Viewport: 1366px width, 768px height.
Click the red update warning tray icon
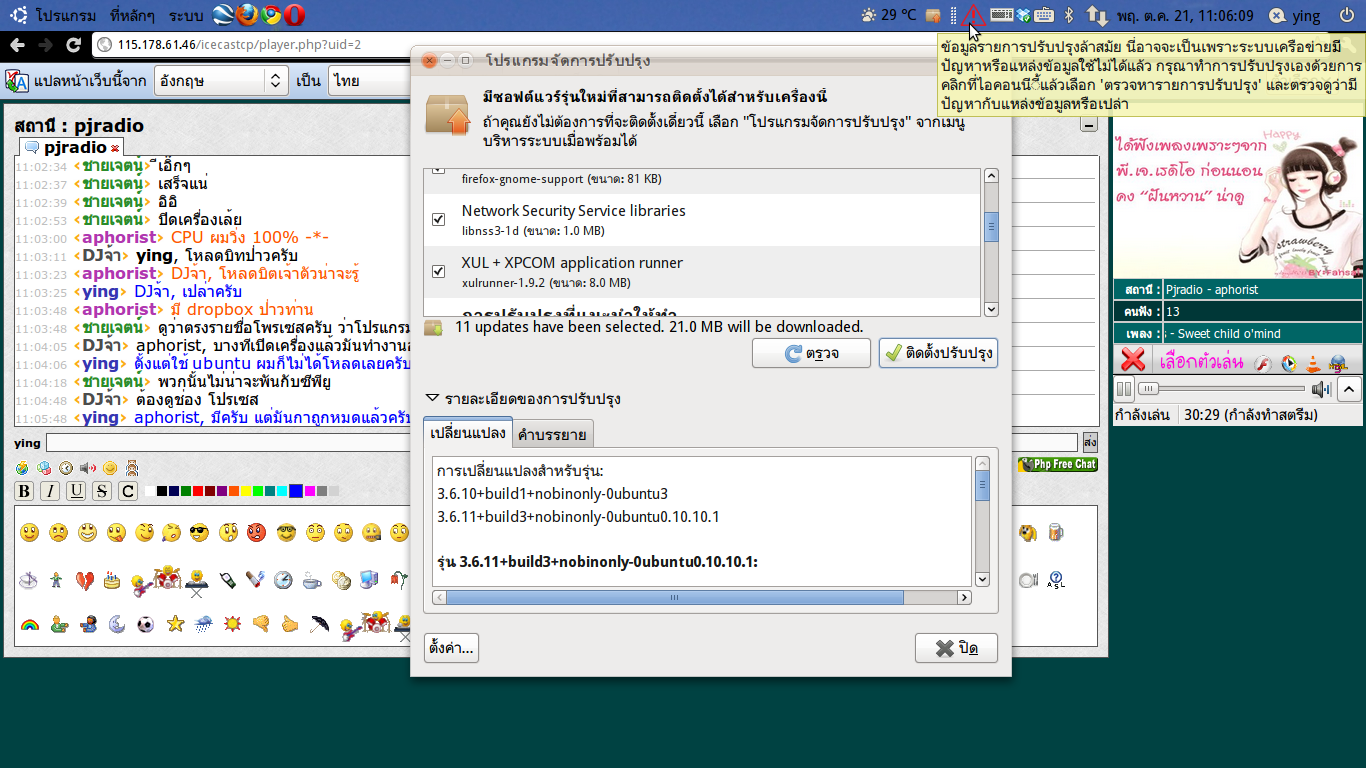973,15
